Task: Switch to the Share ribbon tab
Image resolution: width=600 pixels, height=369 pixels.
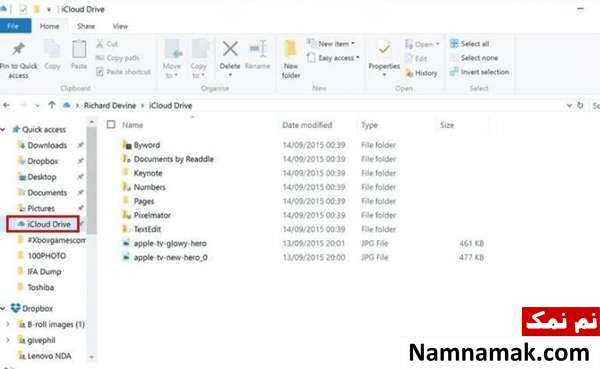Action: coord(86,26)
